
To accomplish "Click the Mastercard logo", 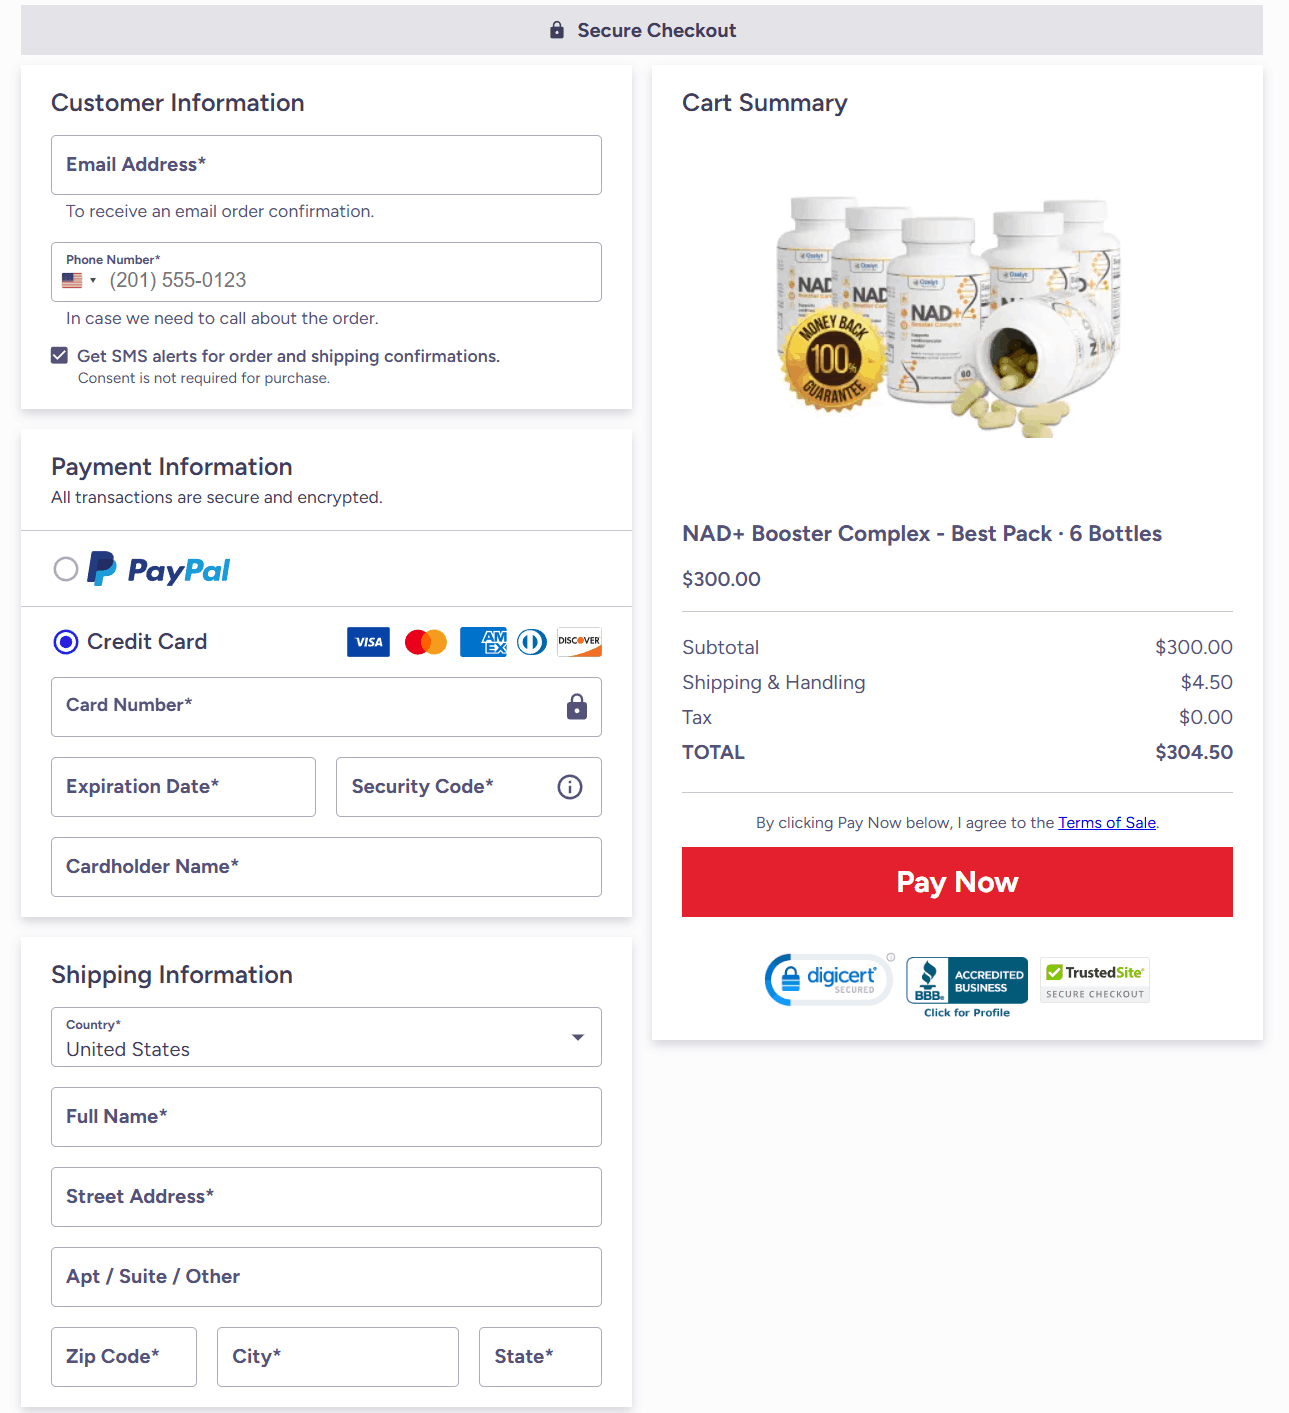I will pos(426,642).
